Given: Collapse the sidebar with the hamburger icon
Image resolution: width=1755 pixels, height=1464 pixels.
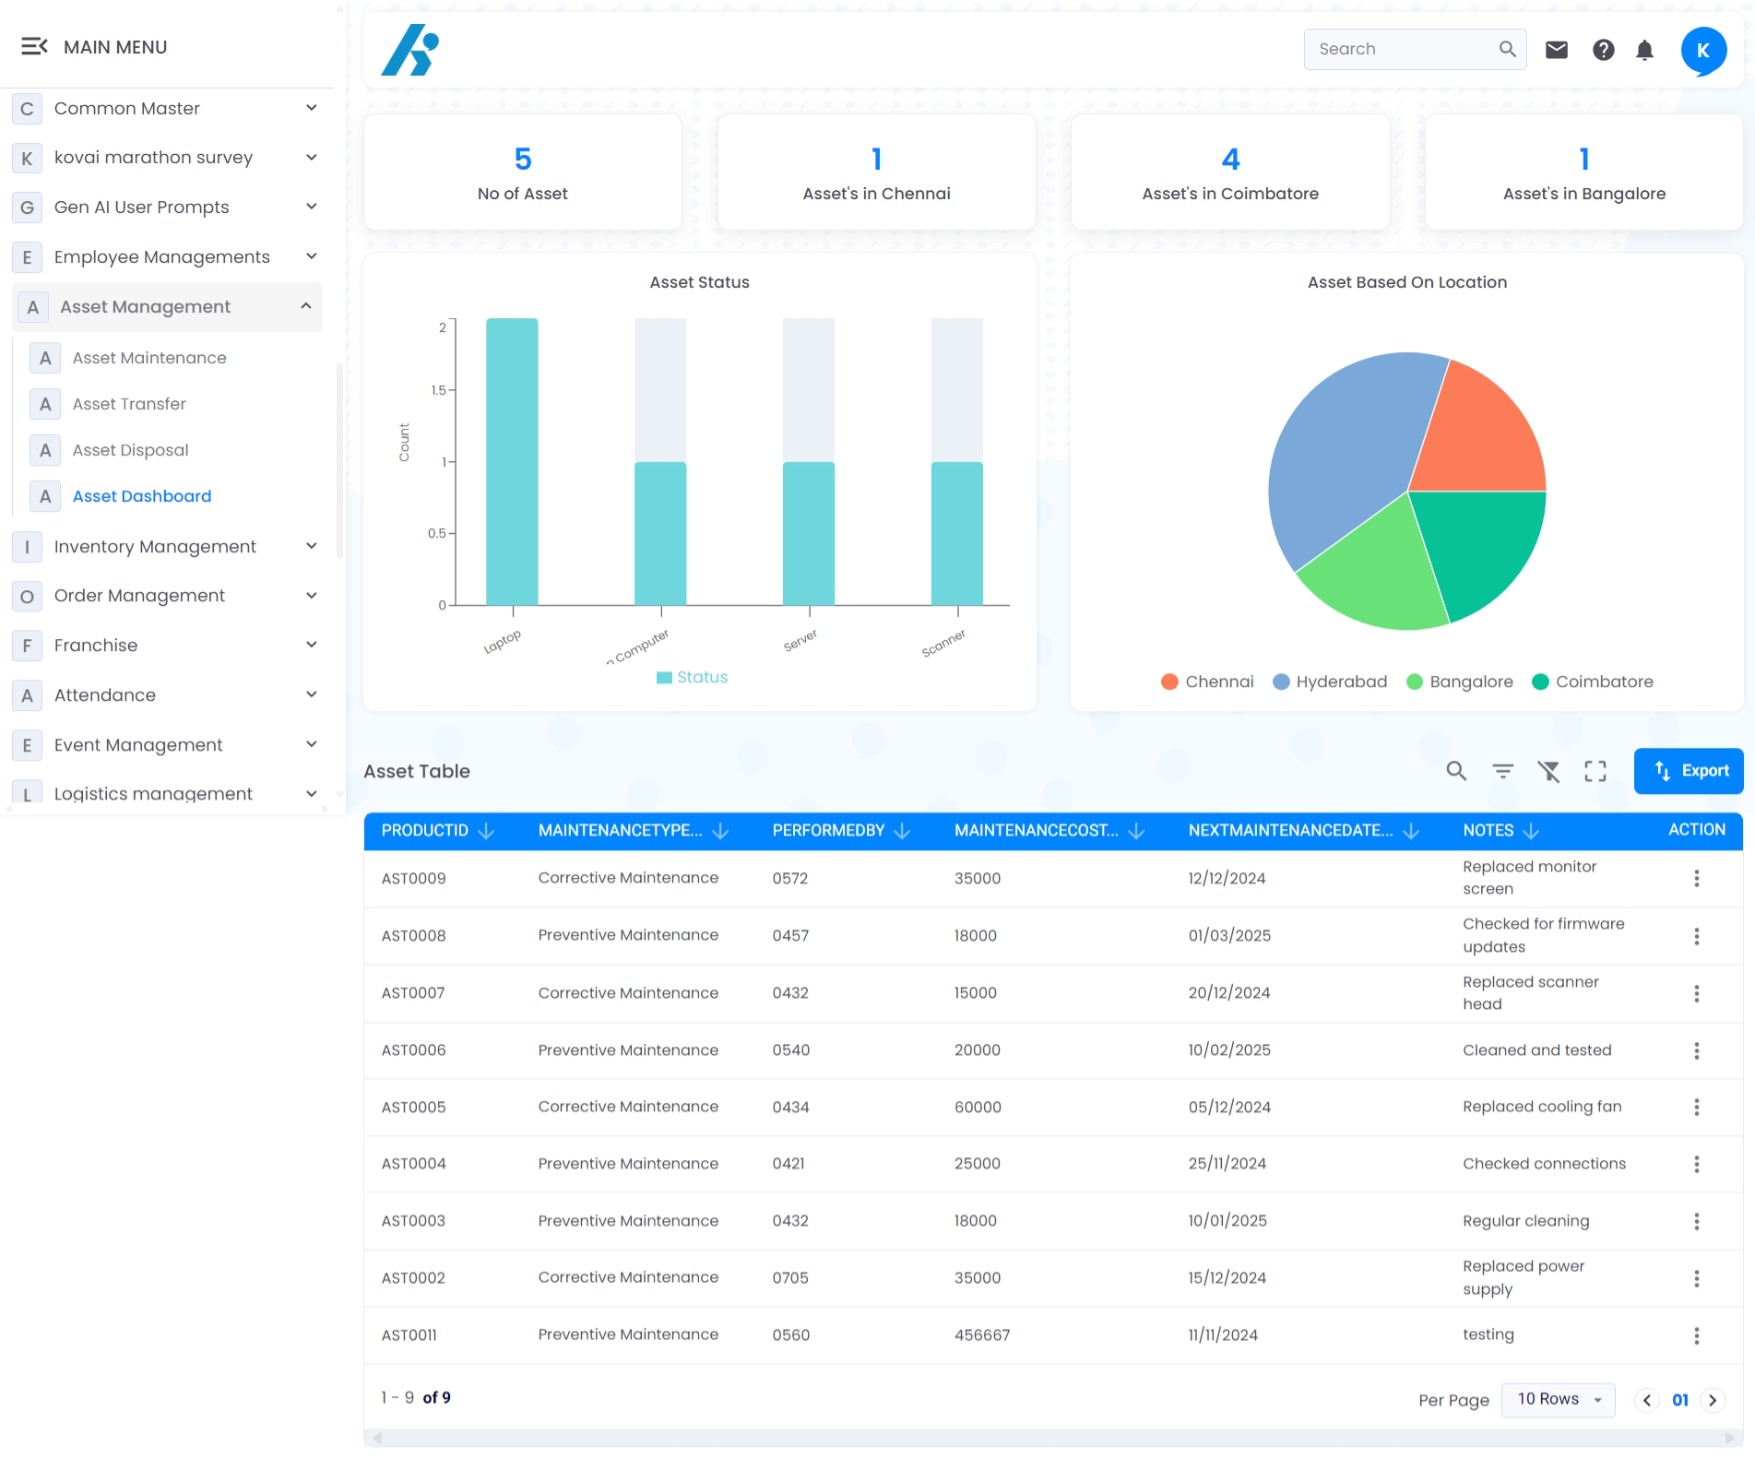Looking at the screenshot, I should pos(35,45).
